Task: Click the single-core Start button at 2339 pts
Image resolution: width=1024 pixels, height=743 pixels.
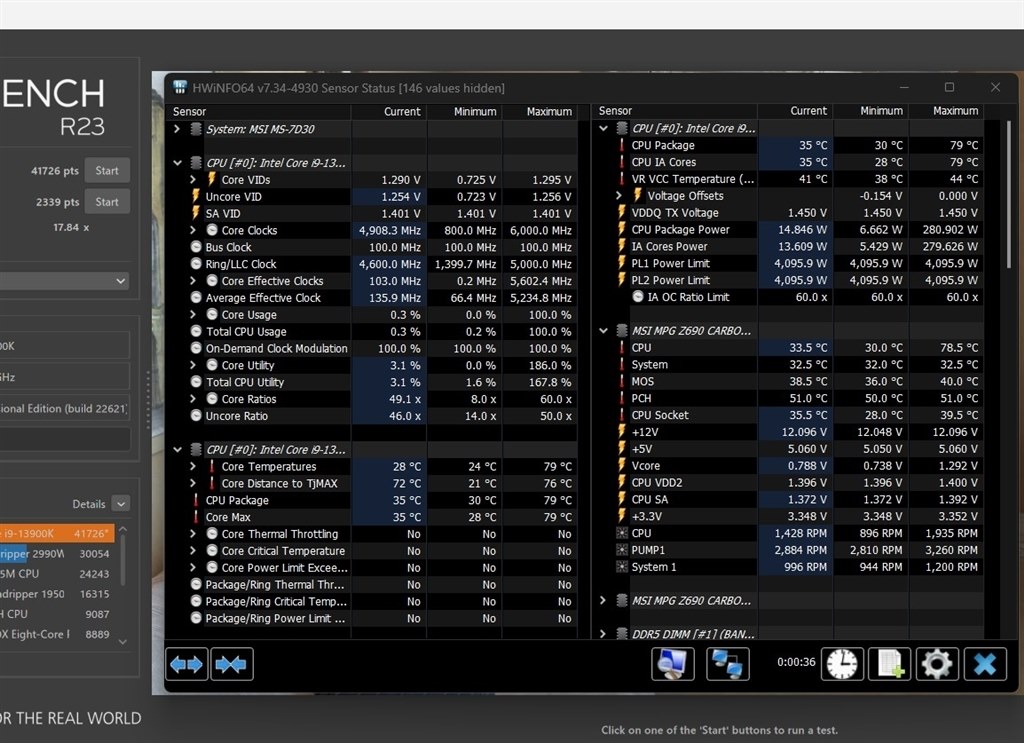Action: (x=107, y=202)
